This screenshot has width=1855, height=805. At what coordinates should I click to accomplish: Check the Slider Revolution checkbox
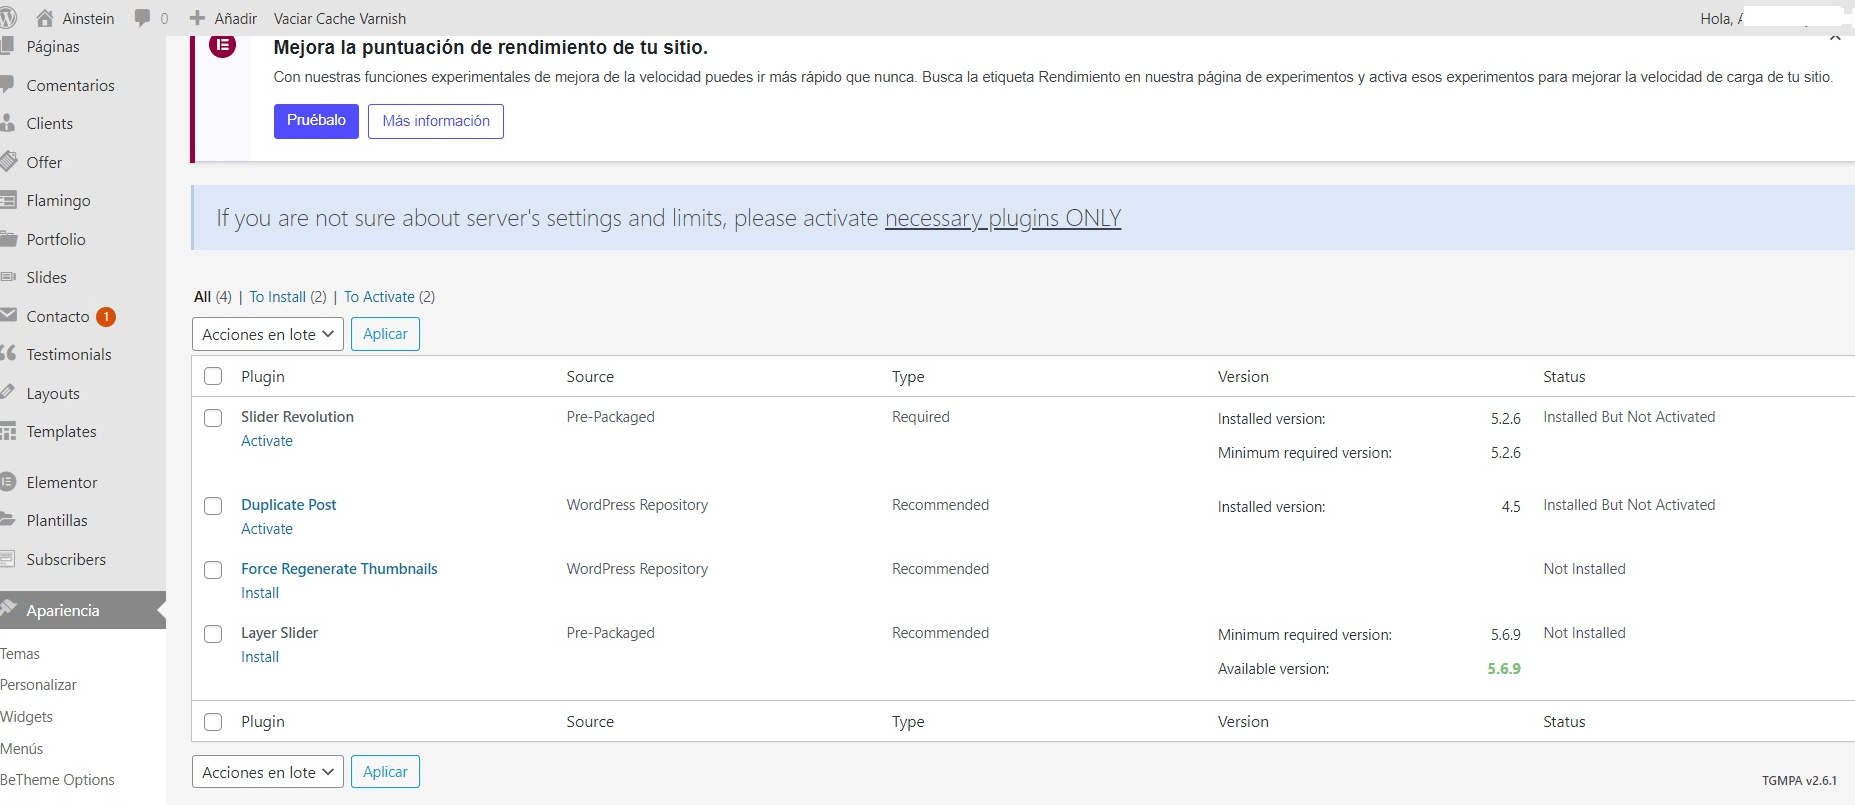coord(213,418)
